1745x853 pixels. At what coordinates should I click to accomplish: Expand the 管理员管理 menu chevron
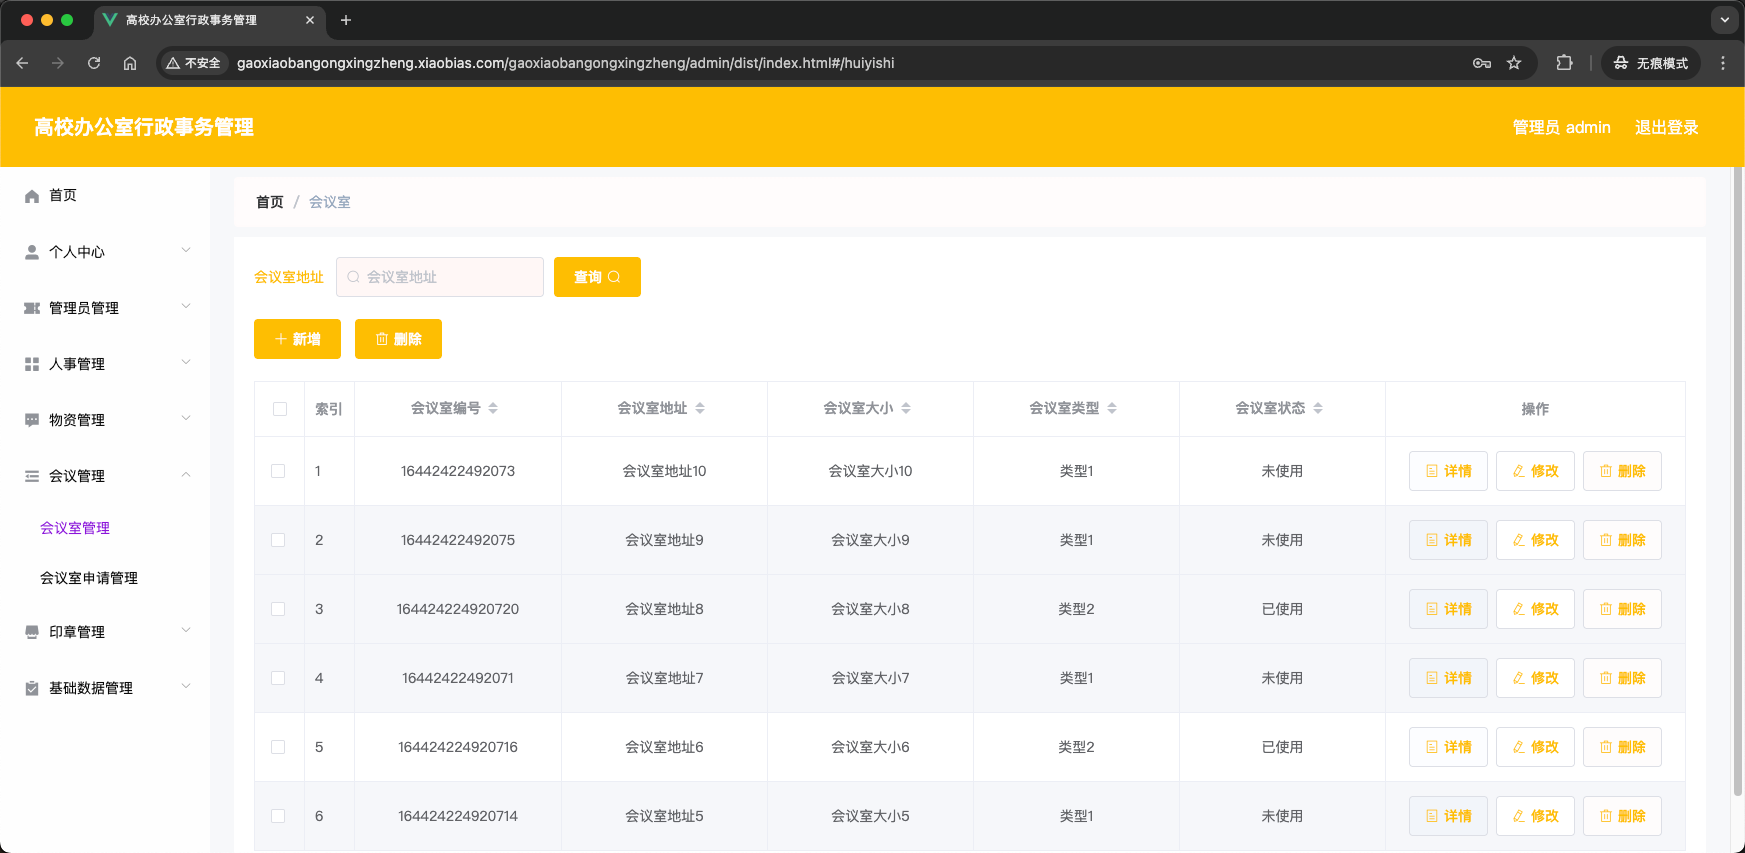(186, 307)
